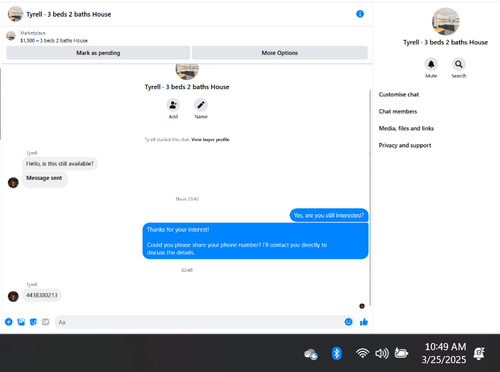
Task: Click Mark as pending button
Action: (98, 53)
